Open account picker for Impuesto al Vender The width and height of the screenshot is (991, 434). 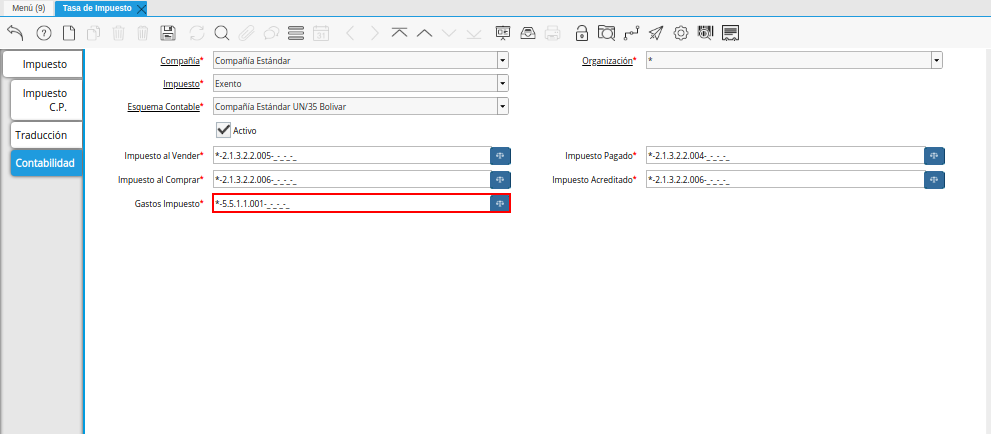pos(500,155)
